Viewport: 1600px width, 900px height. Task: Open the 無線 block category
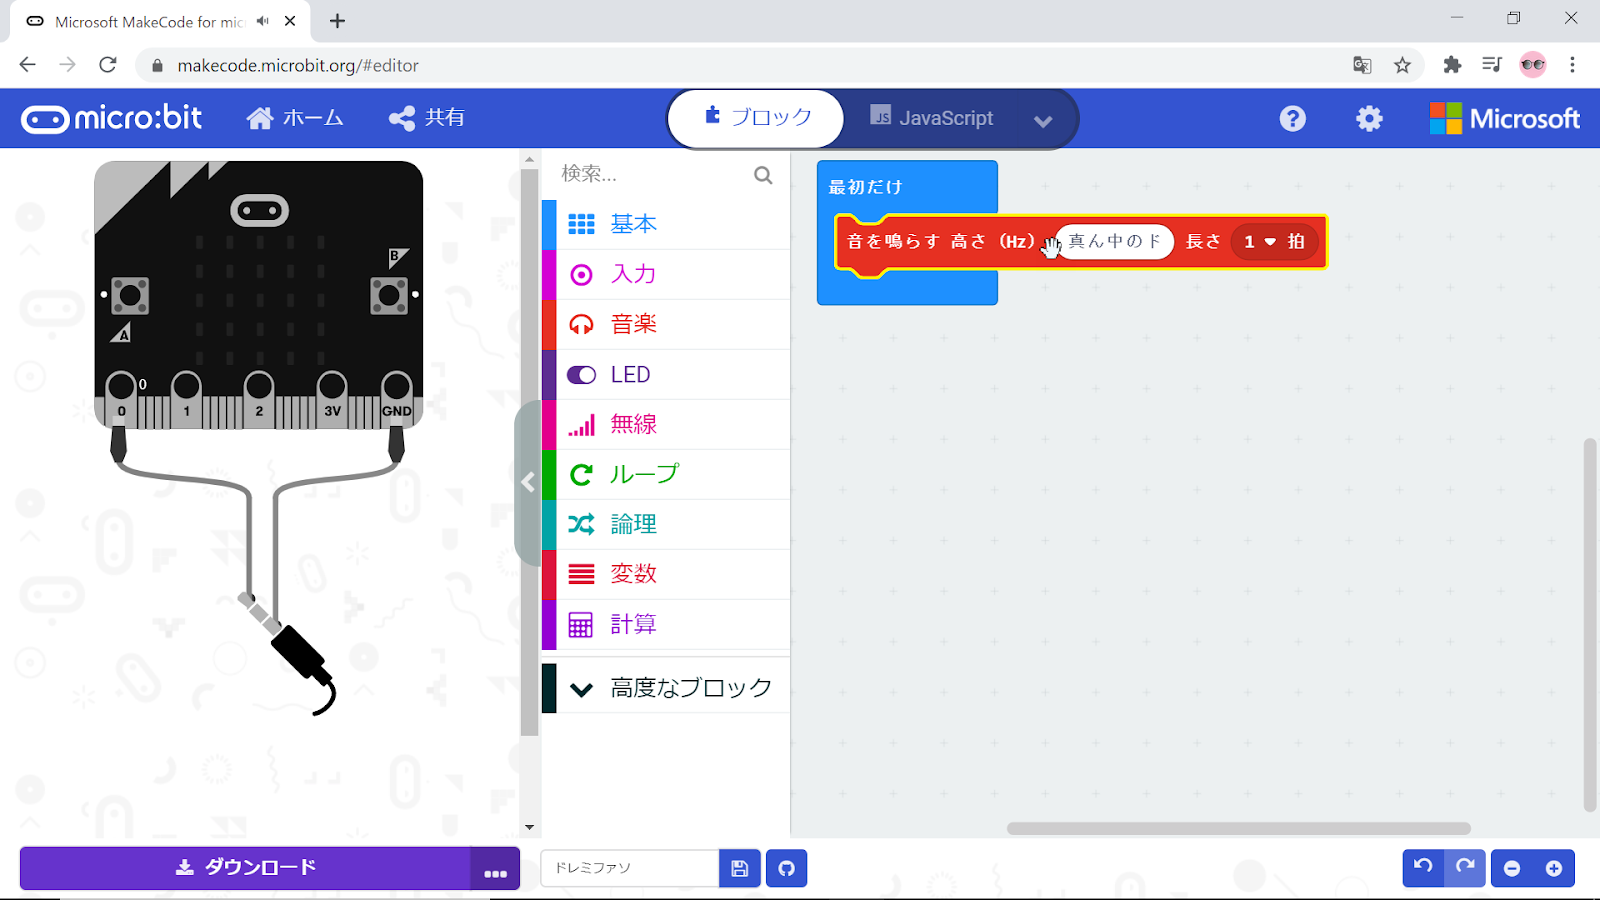click(666, 424)
